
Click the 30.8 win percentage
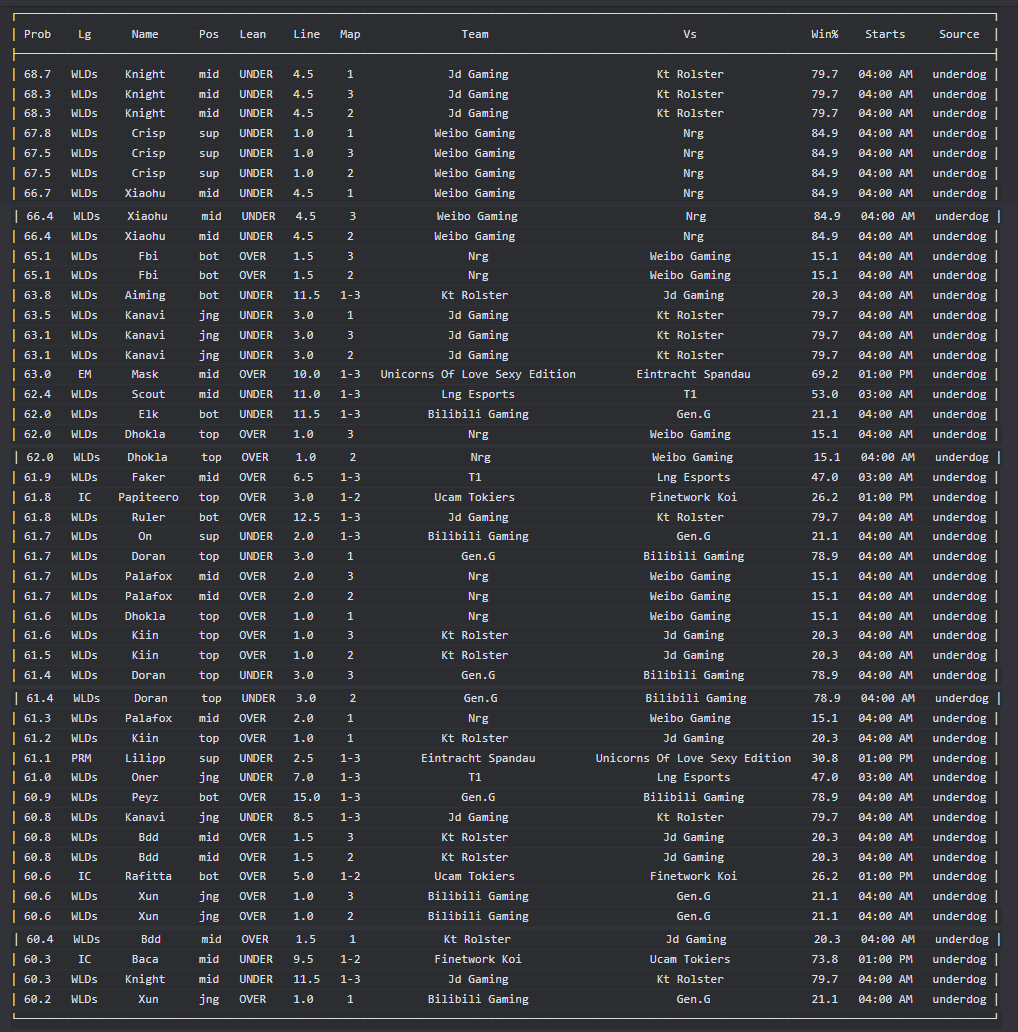(825, 758)
